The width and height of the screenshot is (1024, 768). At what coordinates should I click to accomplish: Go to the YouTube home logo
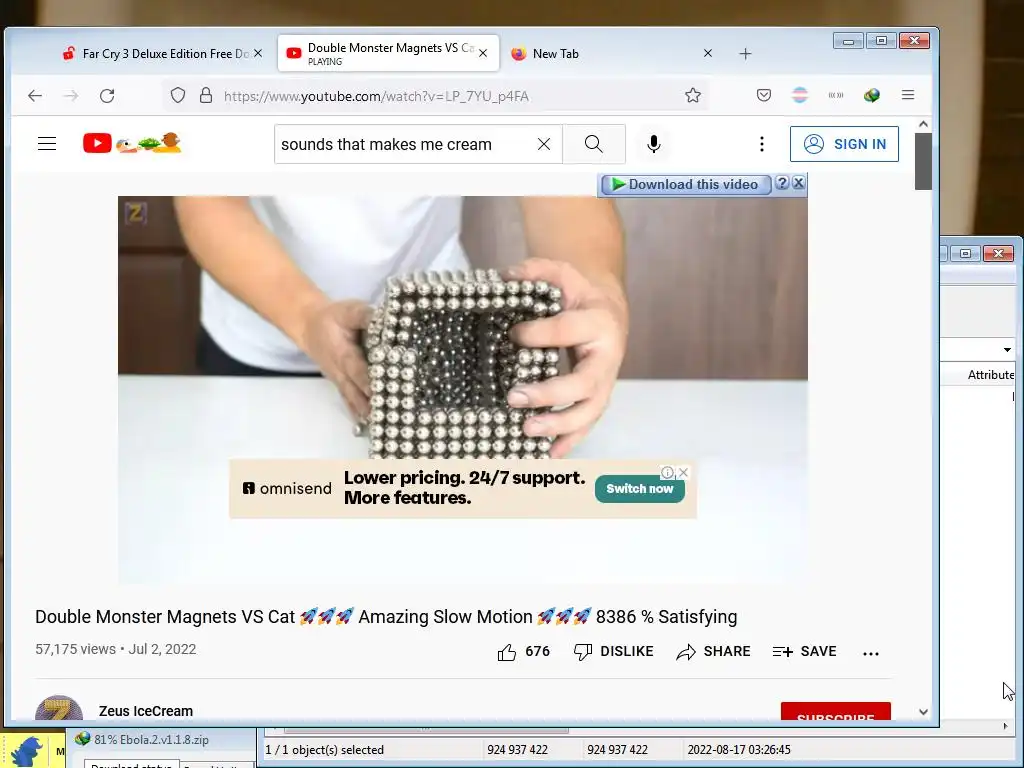132,143
